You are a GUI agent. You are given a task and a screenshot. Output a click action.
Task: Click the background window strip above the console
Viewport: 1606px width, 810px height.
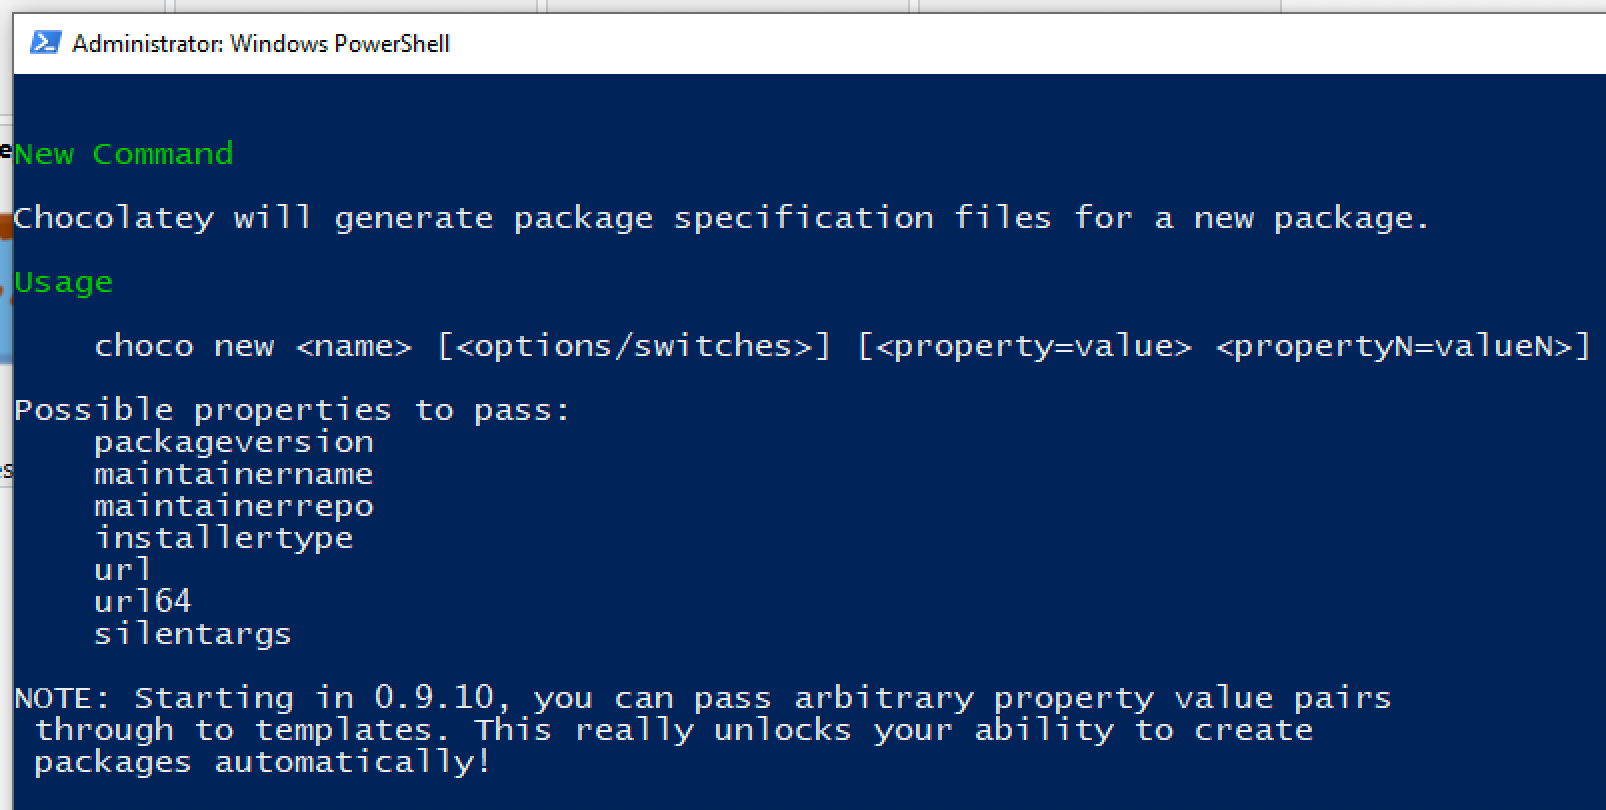[800, 6]
